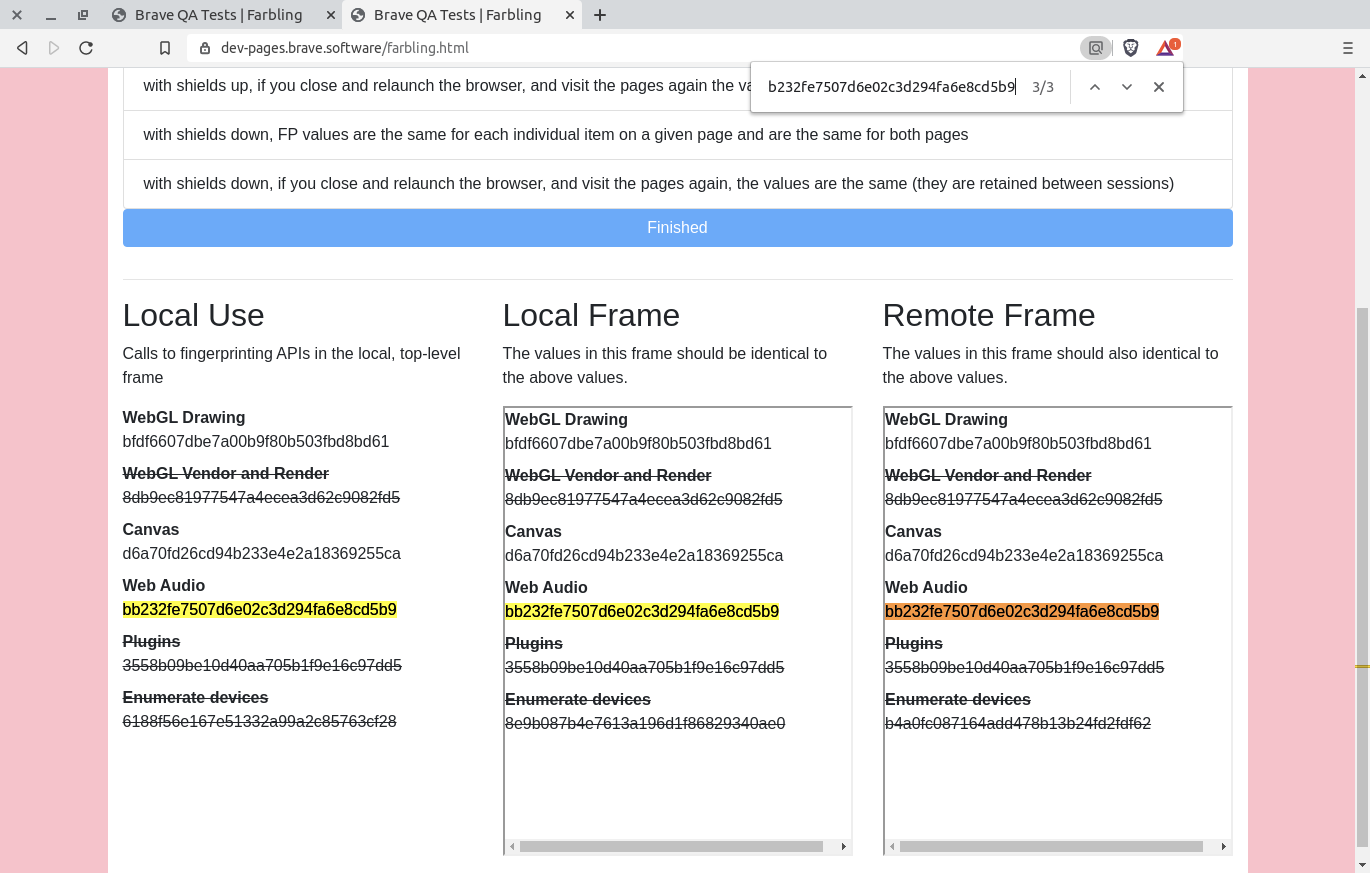Click Local Use Web Audio hash value

pyautogui.click(x=260, y=610)
